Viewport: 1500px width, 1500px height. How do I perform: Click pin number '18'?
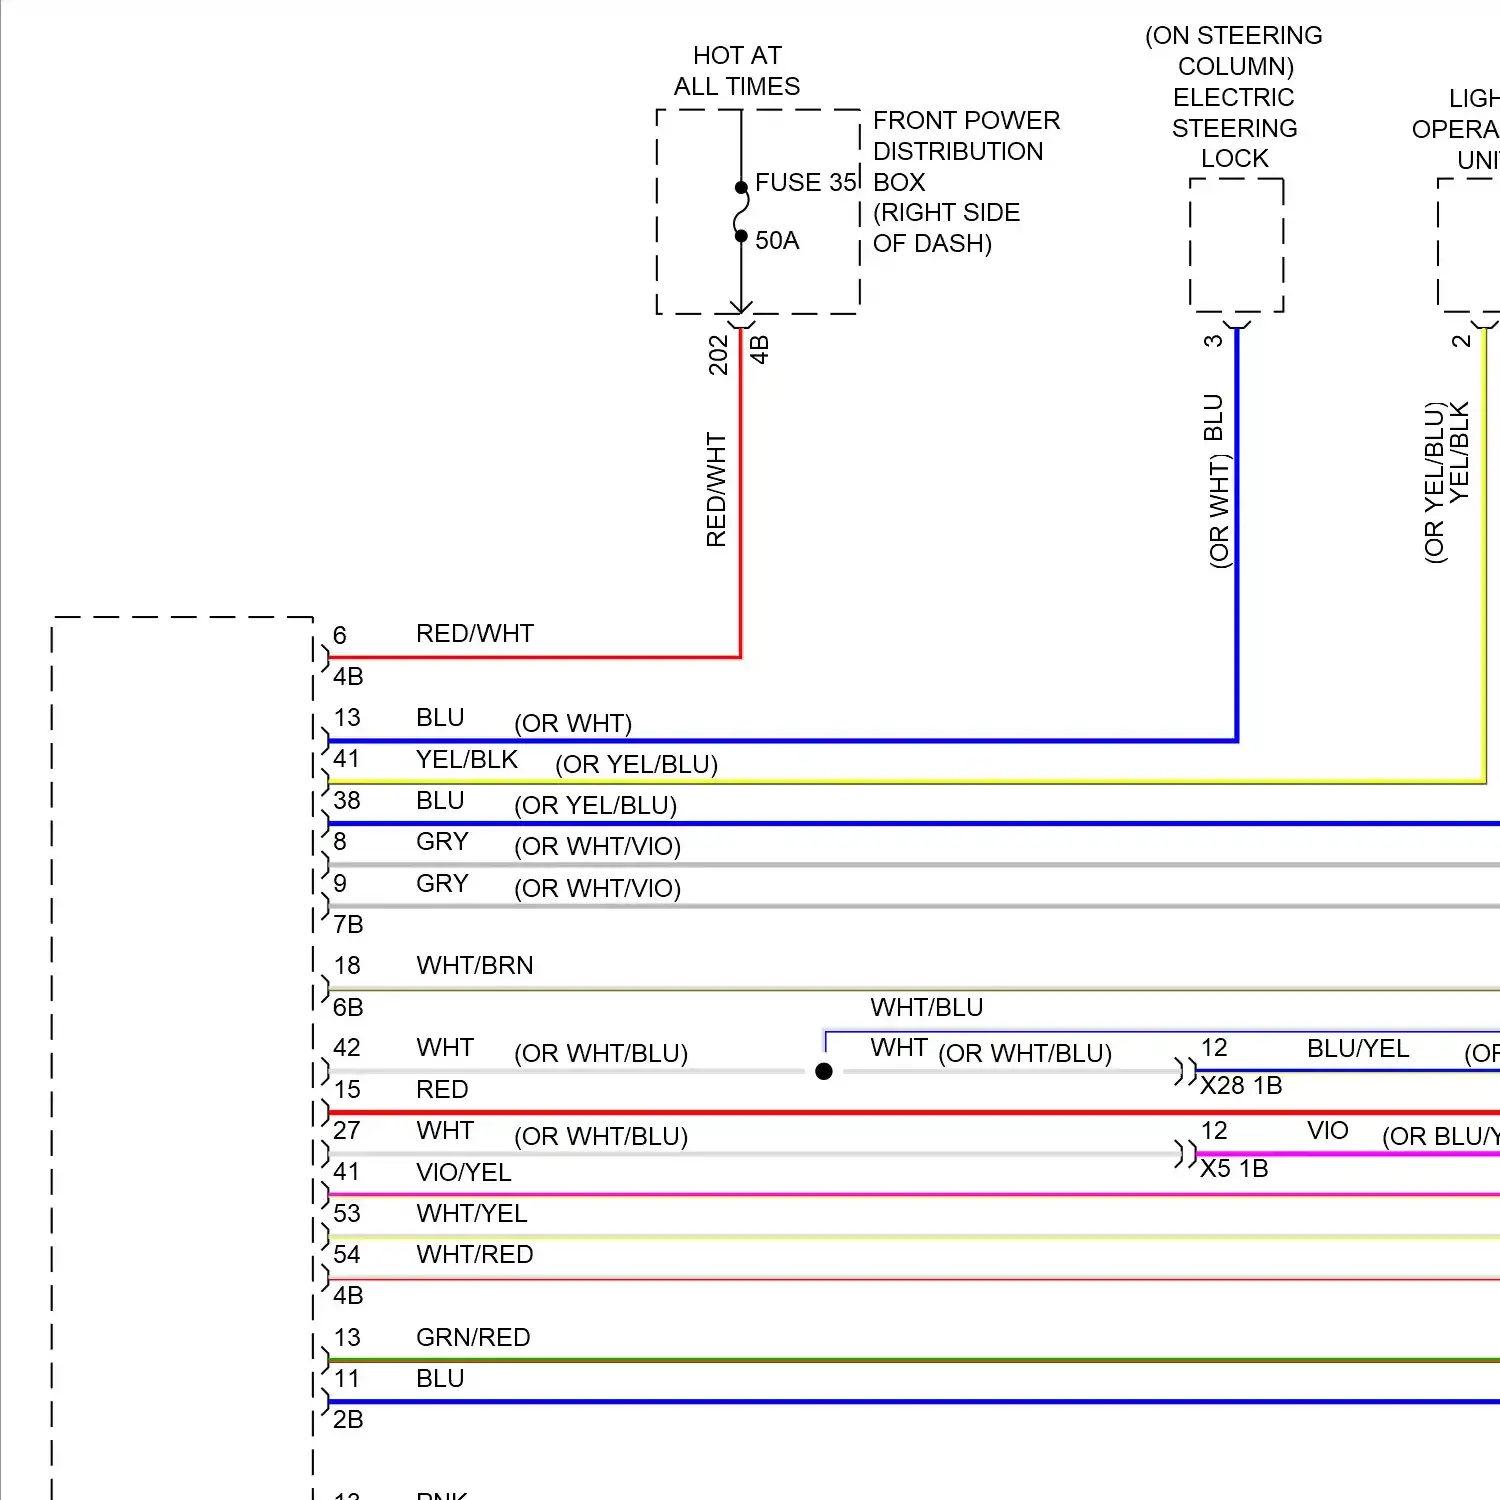pyautogui.click(x=347, y=966)
